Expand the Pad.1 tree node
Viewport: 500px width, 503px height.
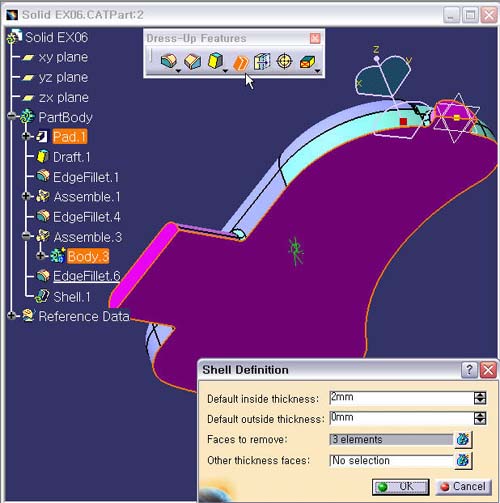click(26, 136)
